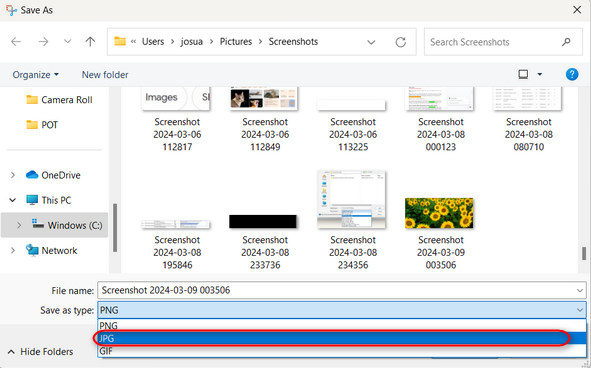Select Screenshot 2024-03-08 234356 dialog thumbnail
Screen dimensions: 591x368
pos(352,199)
